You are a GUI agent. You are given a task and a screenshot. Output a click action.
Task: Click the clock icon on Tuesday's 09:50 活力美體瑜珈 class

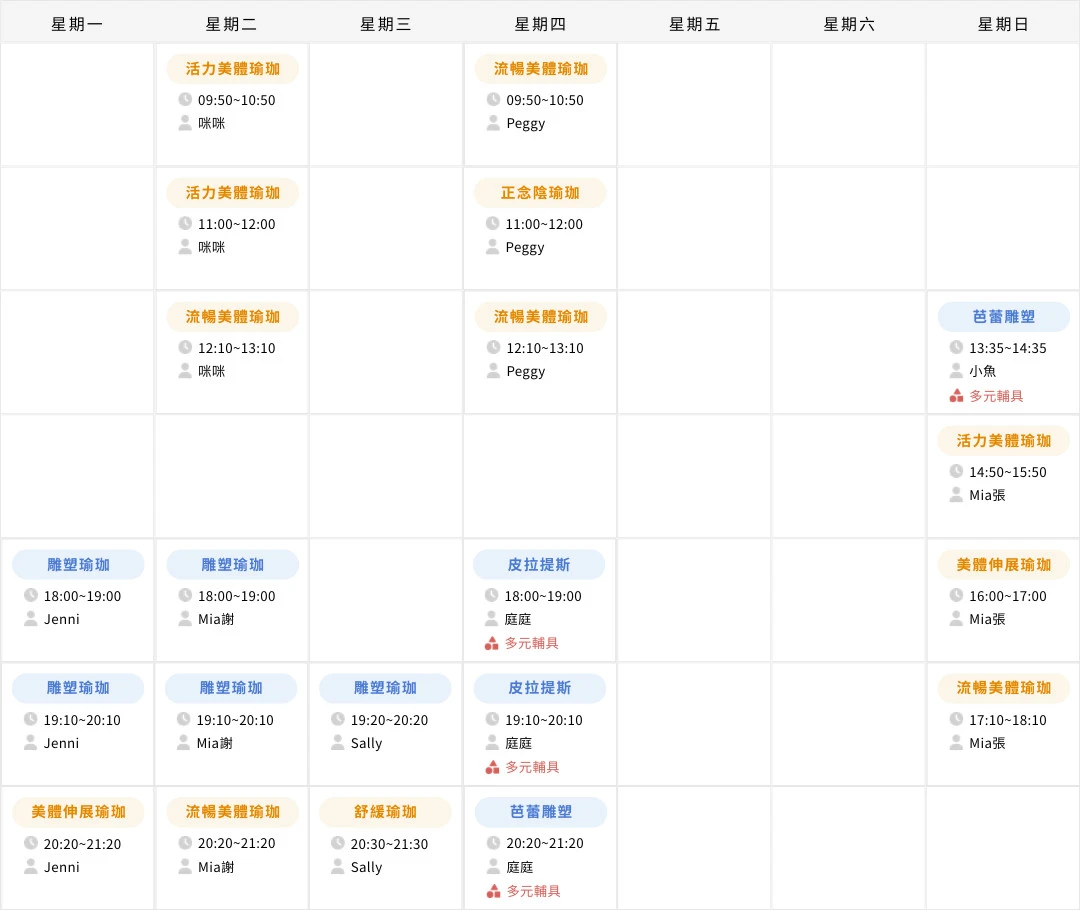point(183,99)
